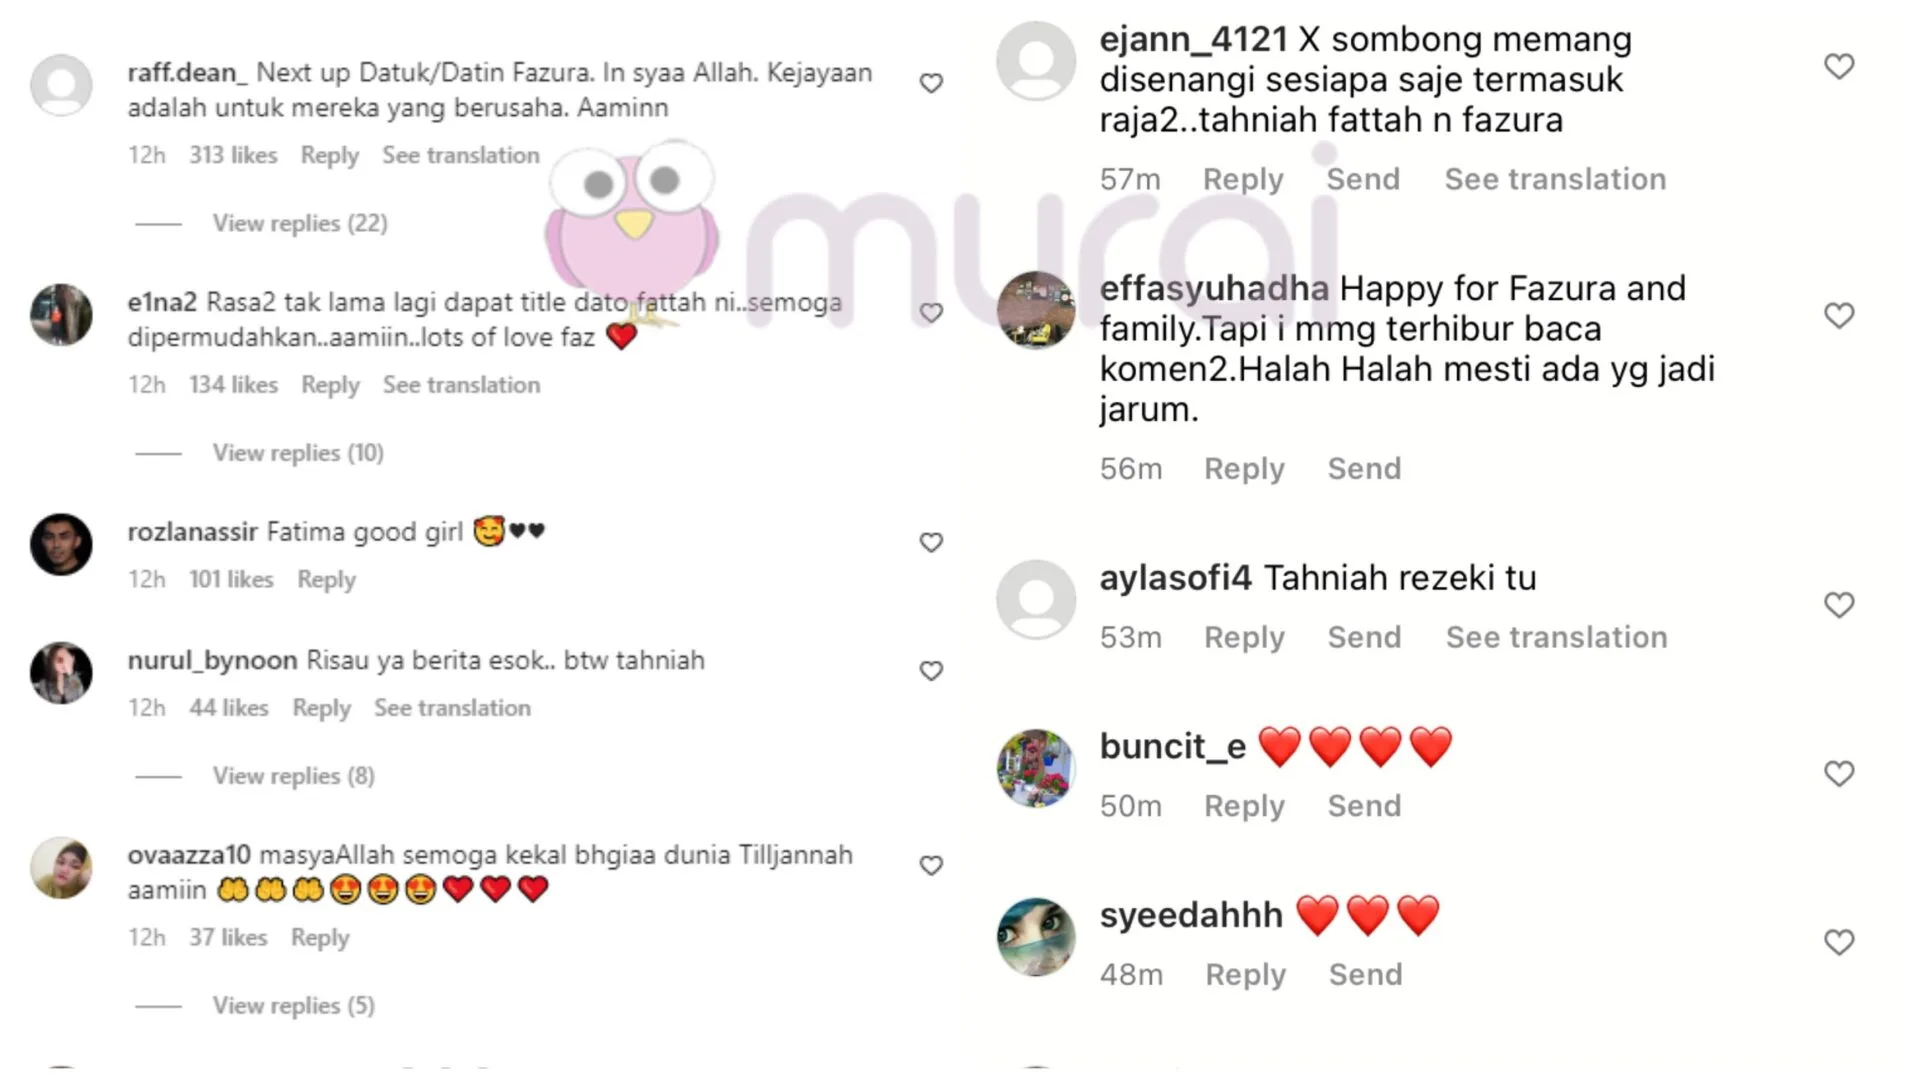1920x1080 pixels.
Task: Expand View replies (22)
Action: click(x=300, y=223)
